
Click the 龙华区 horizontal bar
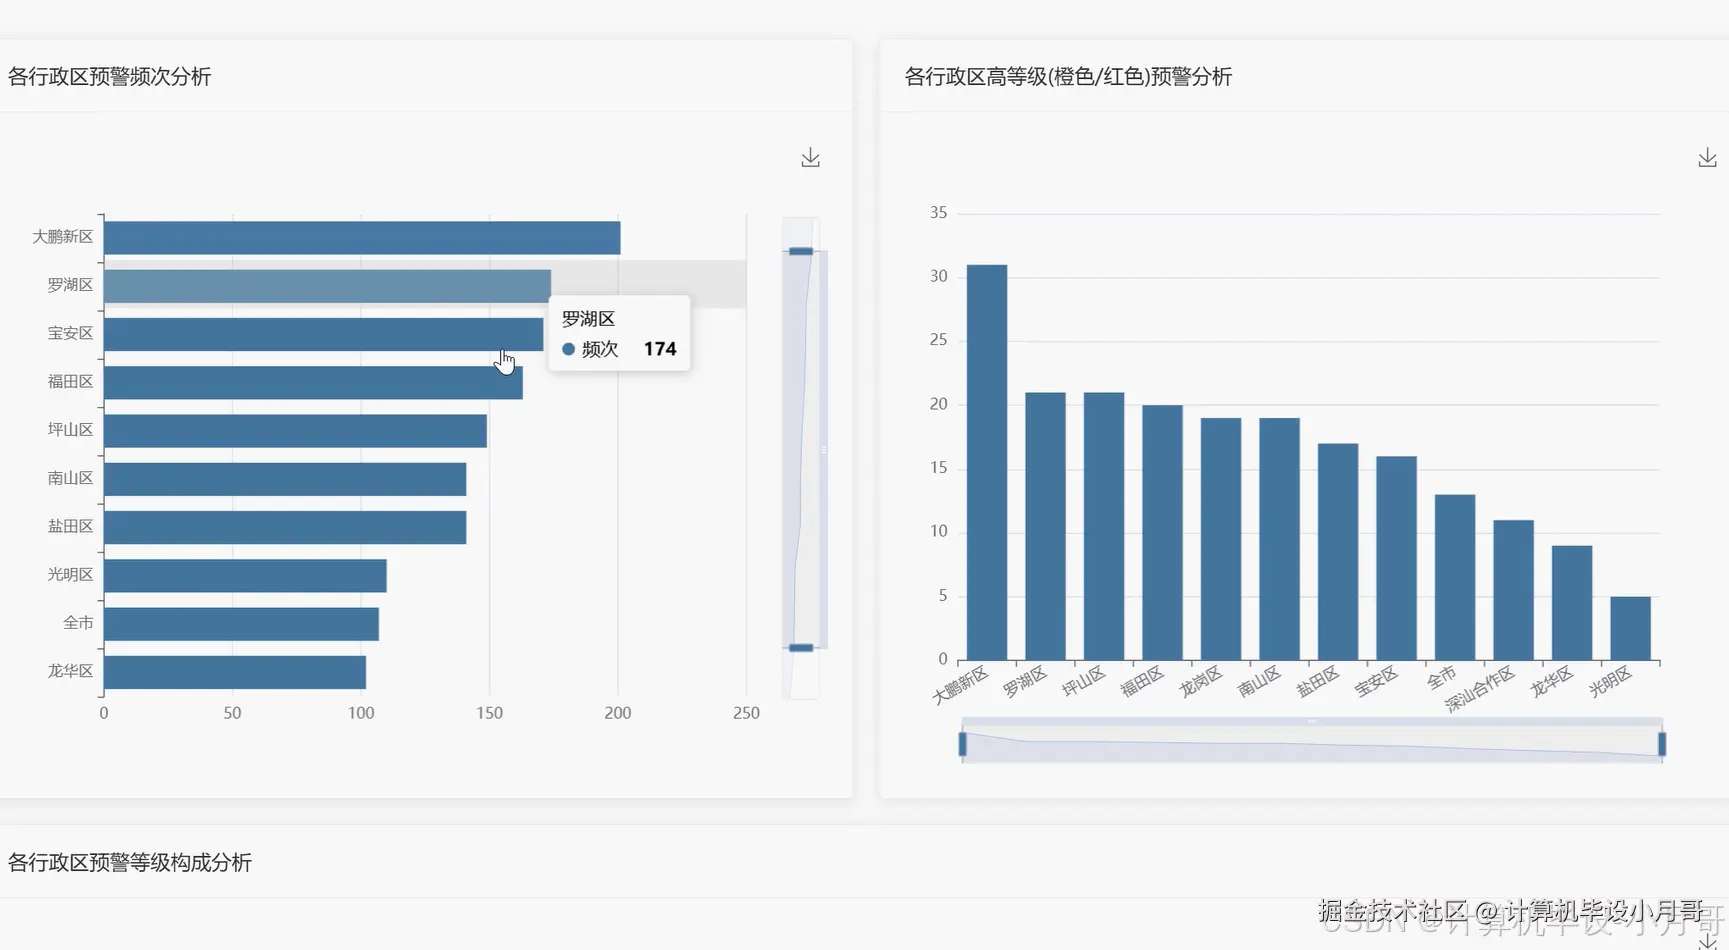tap(235, 672)
